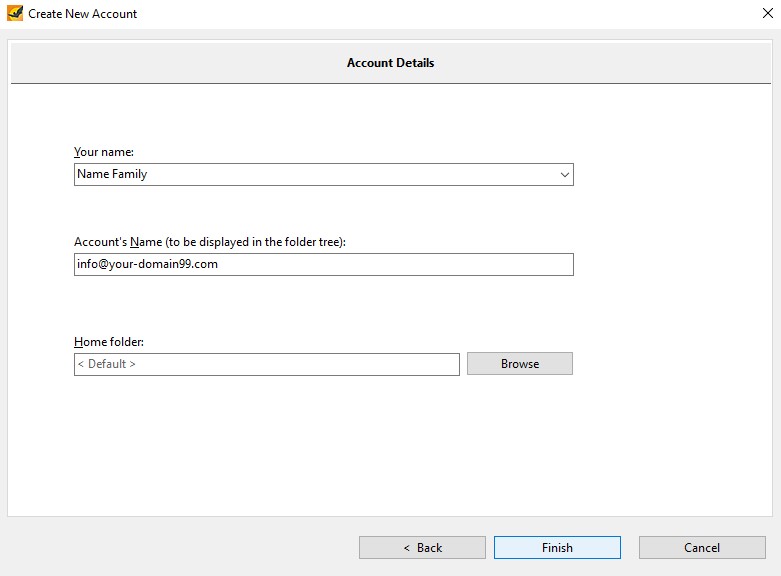Screen dimensions: 781x576
Task: Cancel the account creation wizard
Action: click(702, 548)
